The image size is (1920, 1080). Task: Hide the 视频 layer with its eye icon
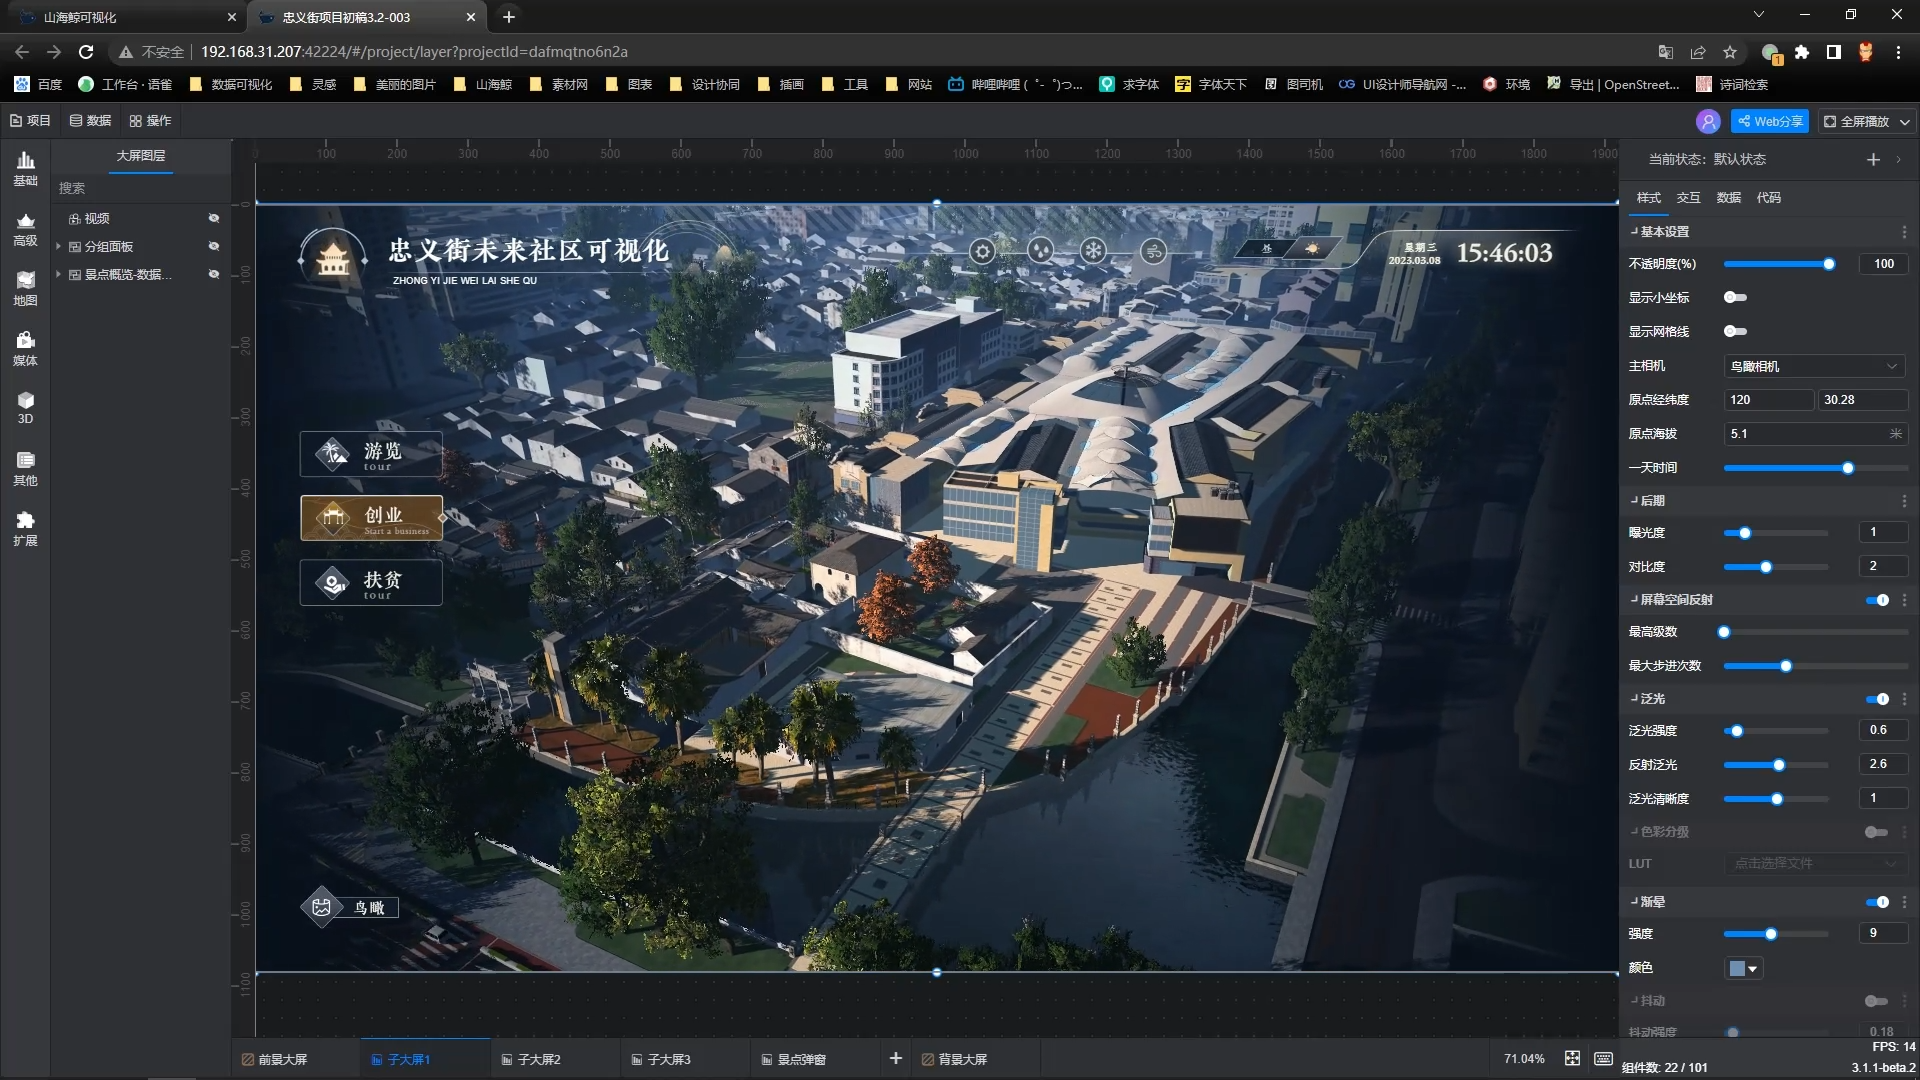[x=213, y=218]
